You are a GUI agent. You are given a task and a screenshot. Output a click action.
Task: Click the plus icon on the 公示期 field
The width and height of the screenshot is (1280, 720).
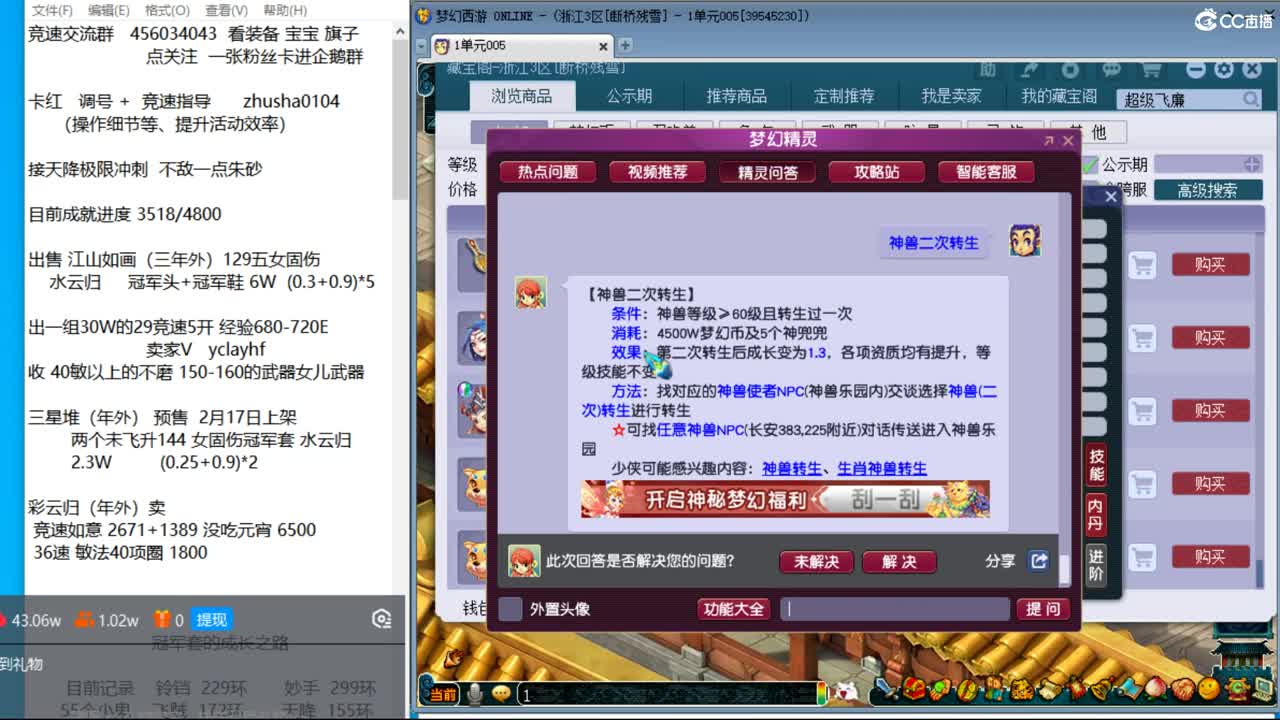click(1252, 164)
